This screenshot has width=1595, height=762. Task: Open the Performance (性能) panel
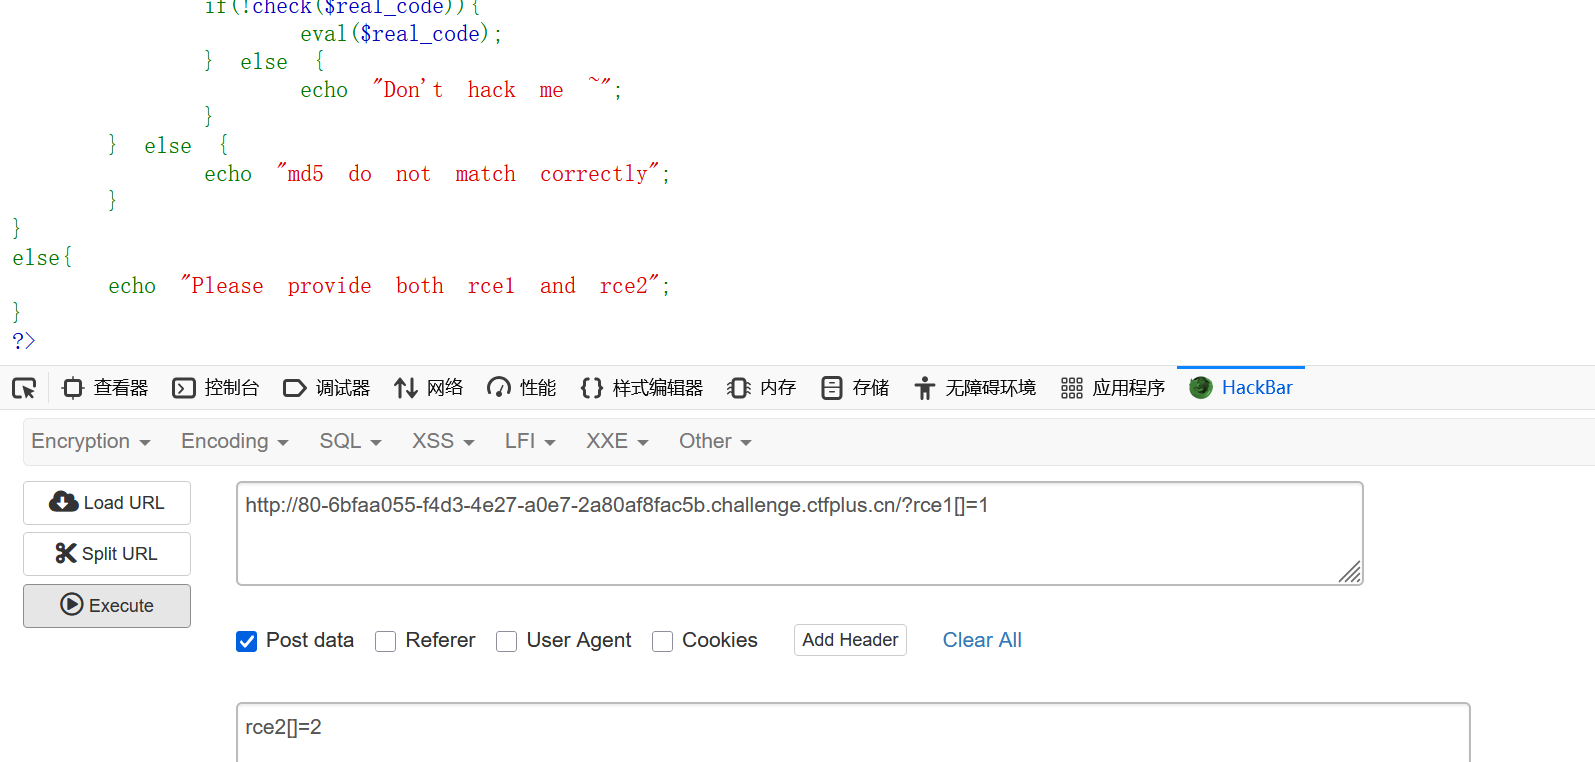(x=521, y=388)
